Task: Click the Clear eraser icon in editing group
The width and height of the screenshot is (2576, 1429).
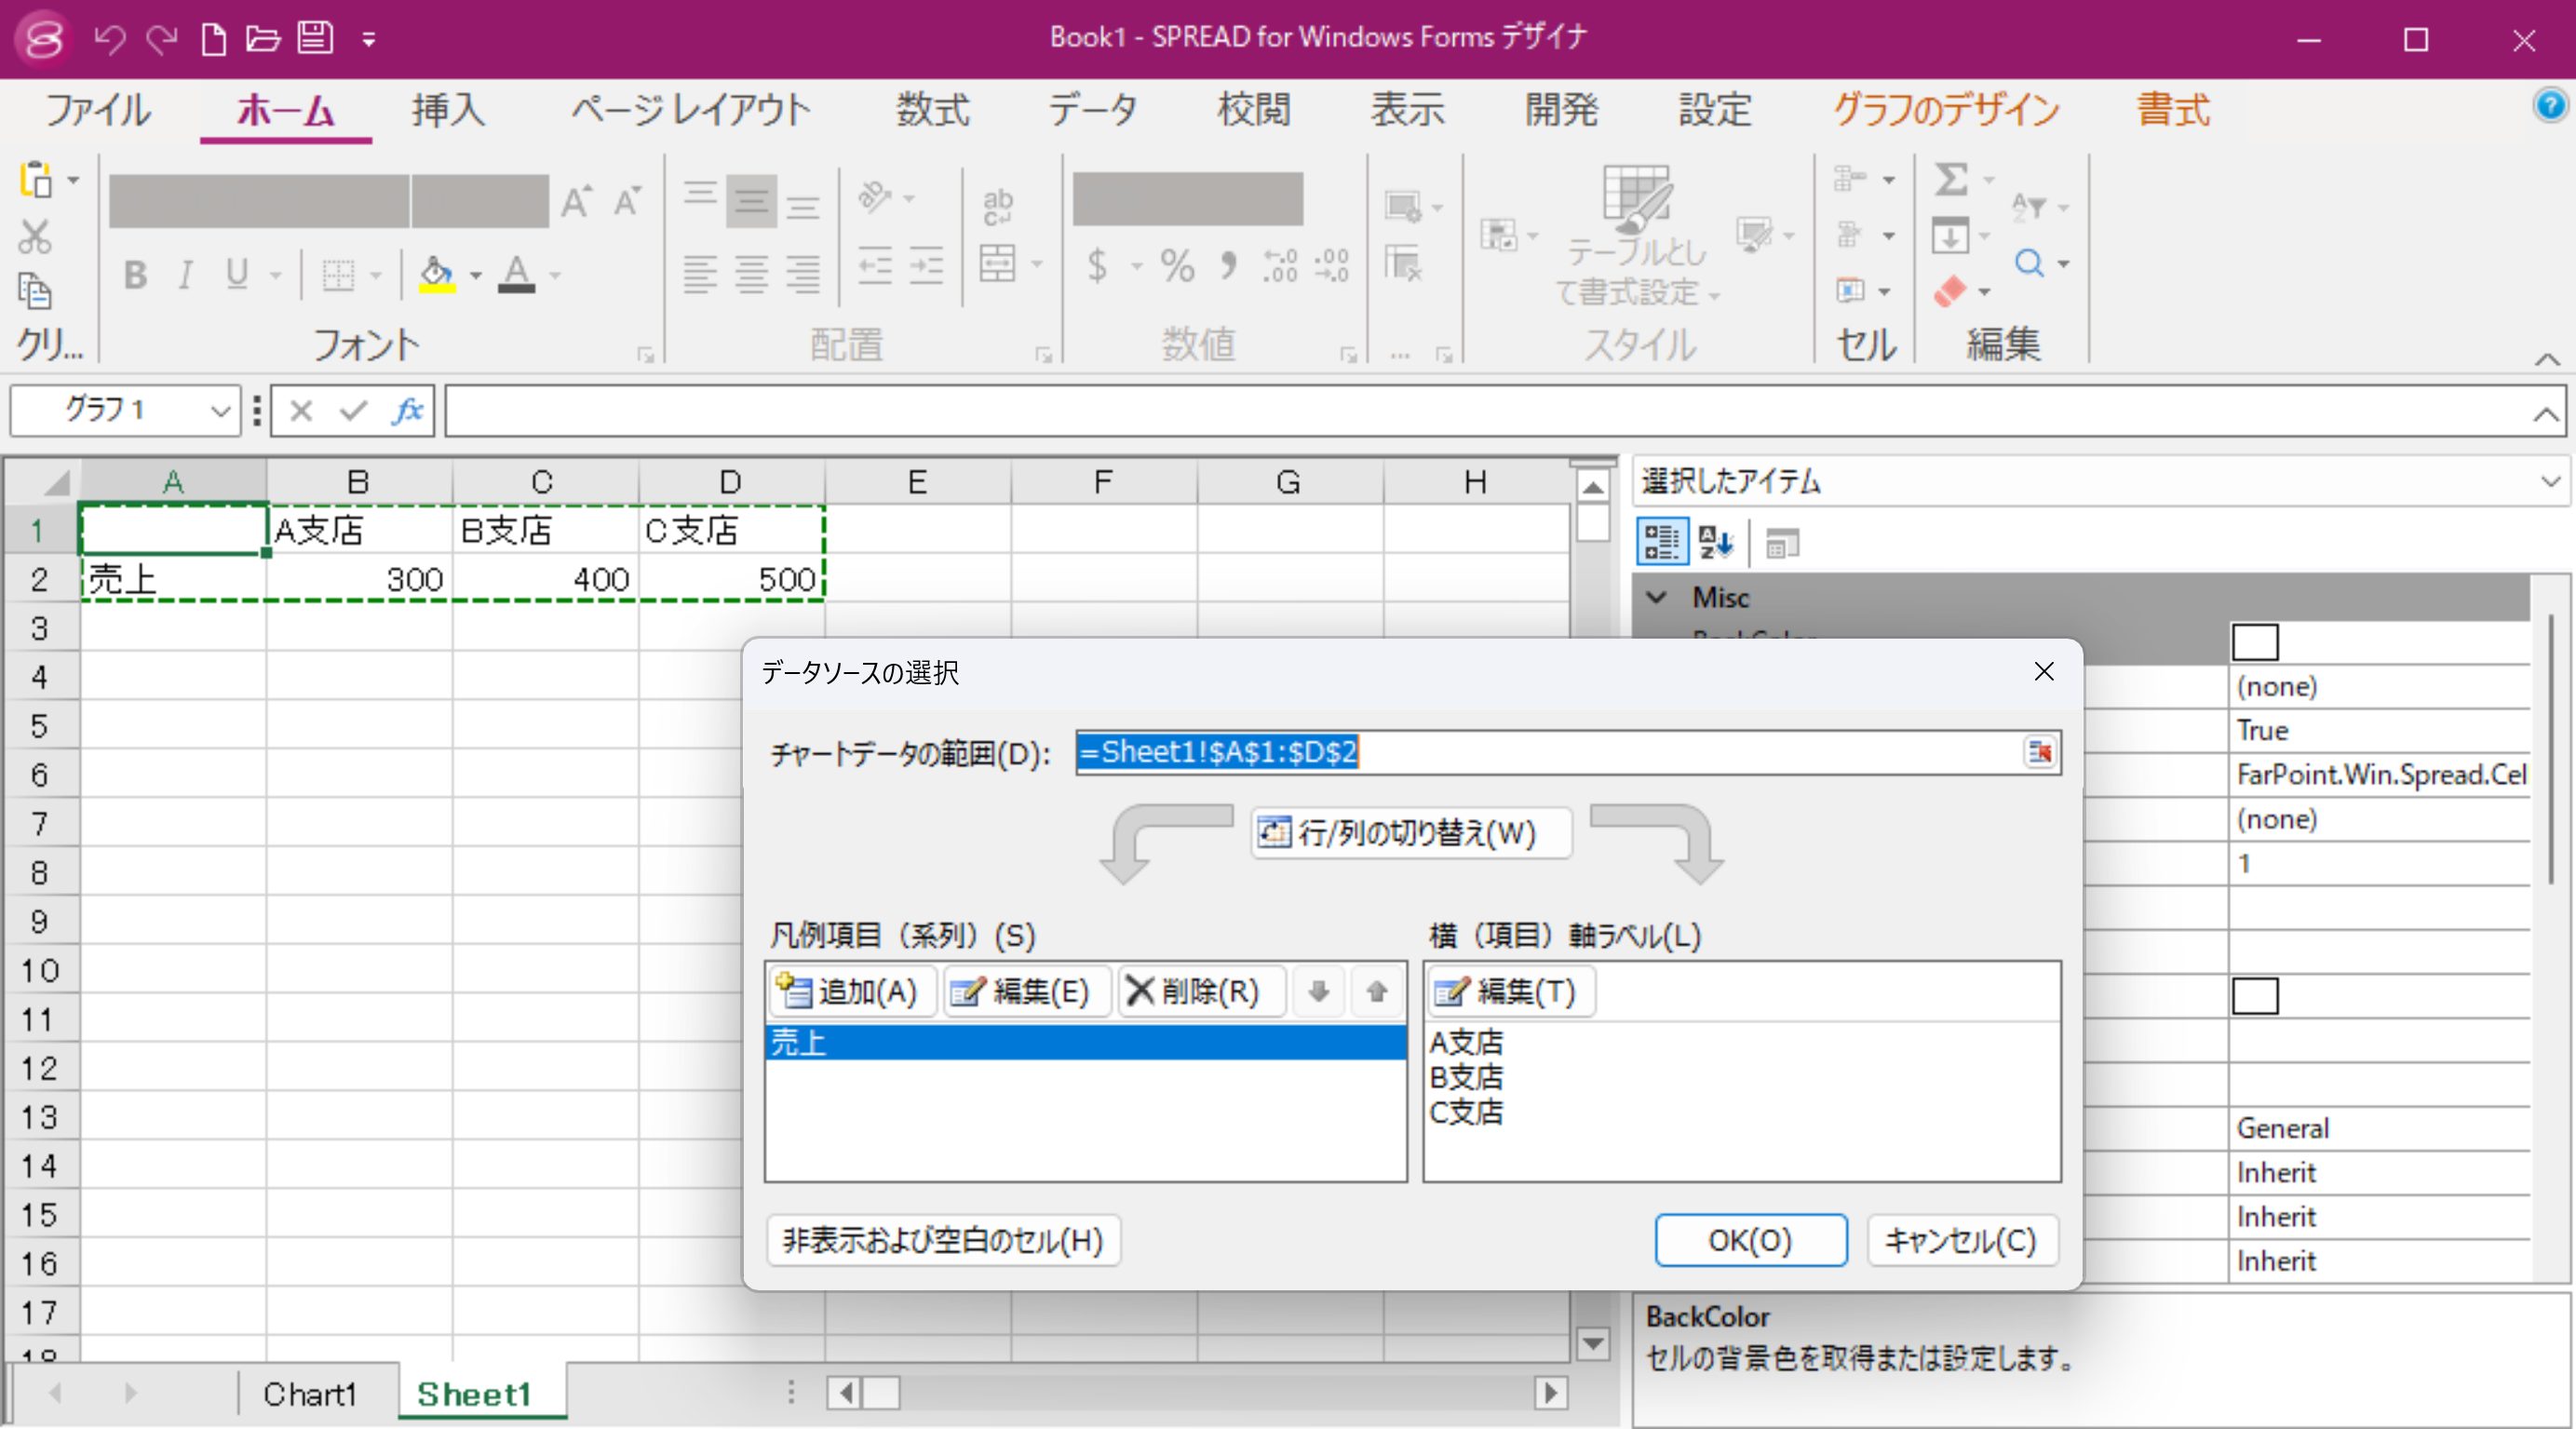Action: [x=1950, y=291]
